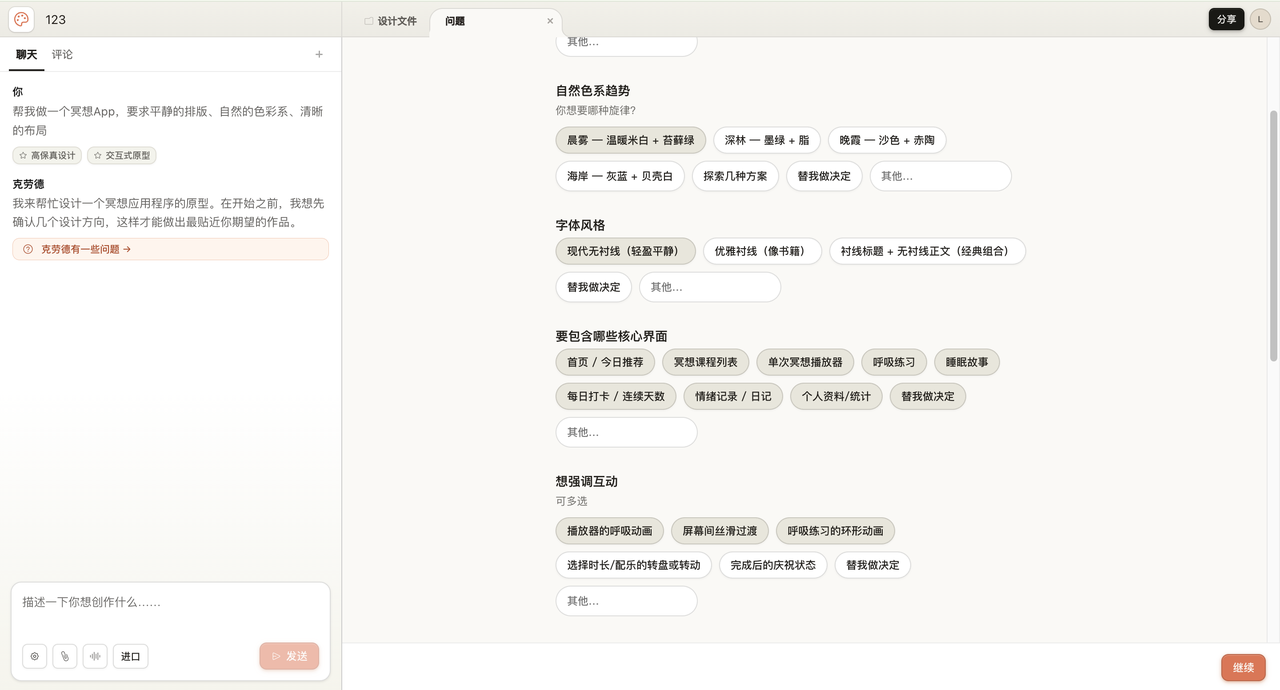Viewport: 1280px width, 690px height.
Task: Close the 问题 tab
Action: (x=550, y=21)
